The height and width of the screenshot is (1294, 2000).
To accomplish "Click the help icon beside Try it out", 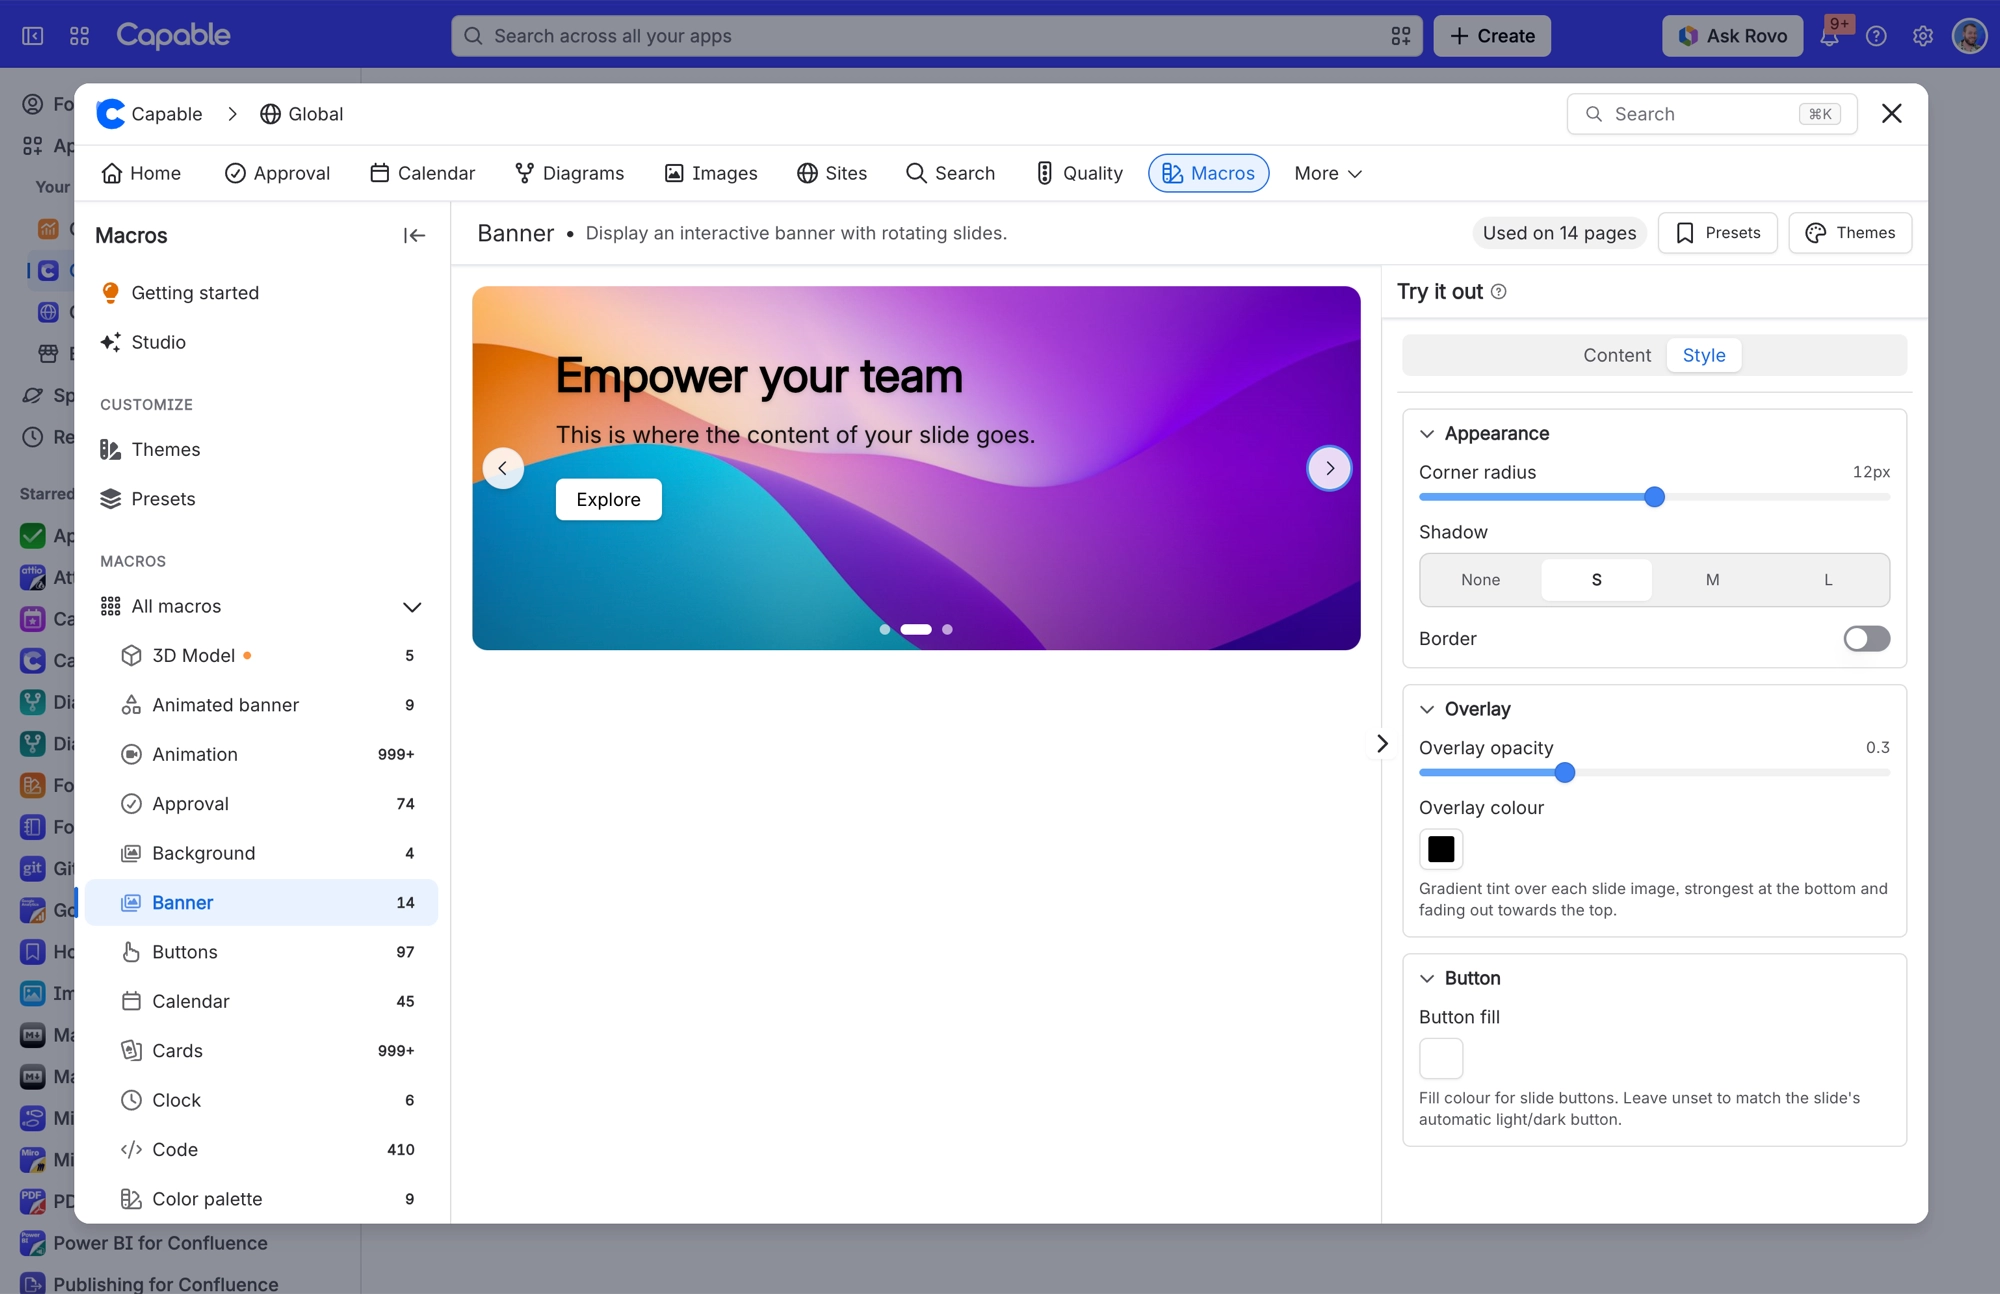I will [x=1498, y=292].
